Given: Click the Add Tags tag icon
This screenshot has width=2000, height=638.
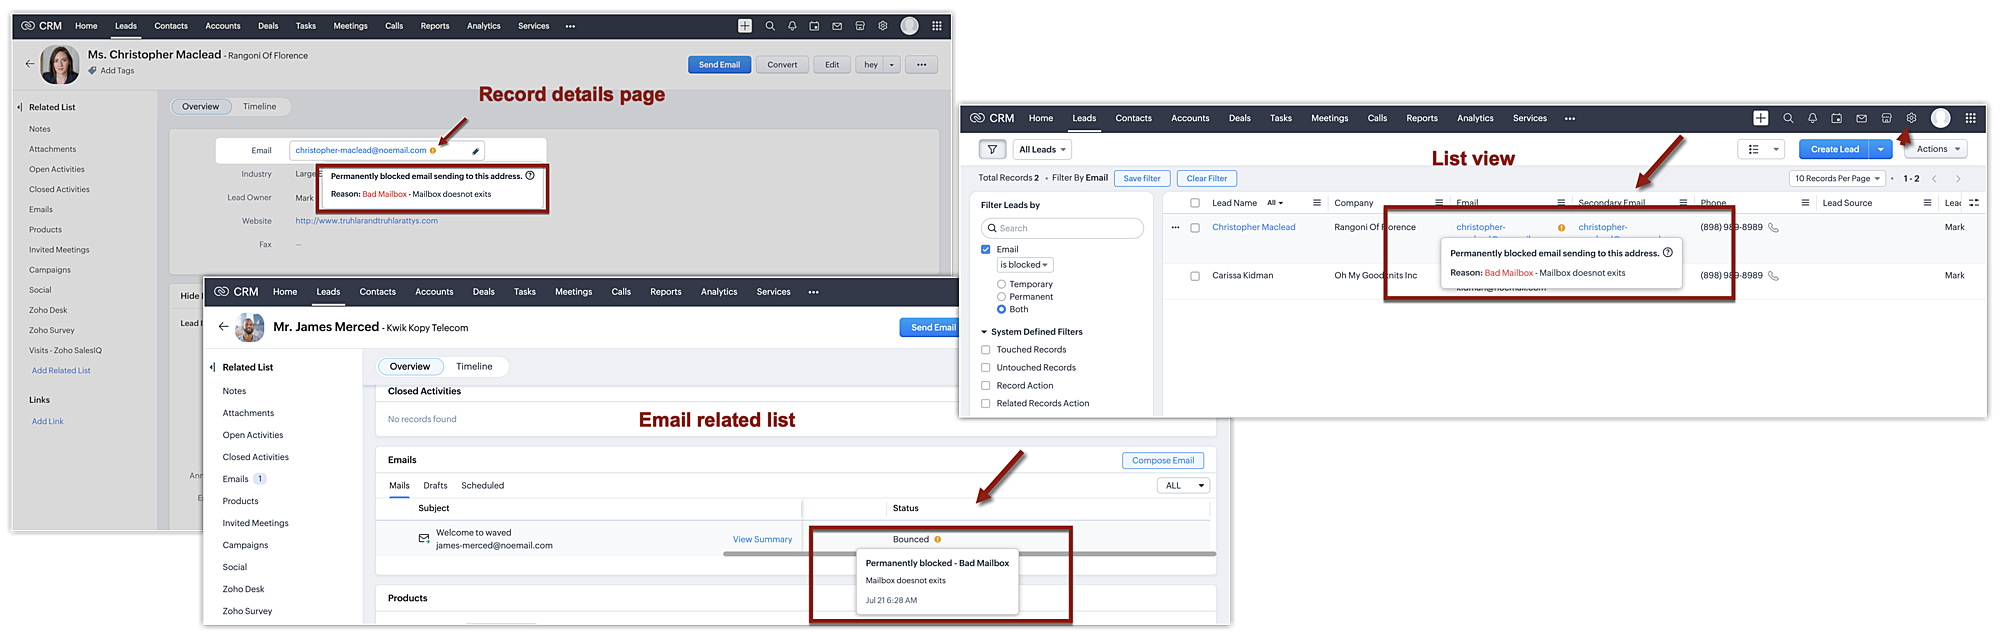Looking at the screenshot, I should coord(93,71).
